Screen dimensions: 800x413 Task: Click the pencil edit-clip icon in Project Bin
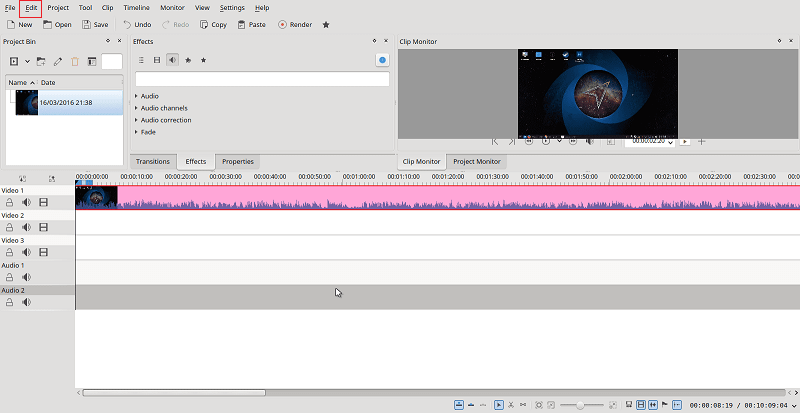point(58,61)
